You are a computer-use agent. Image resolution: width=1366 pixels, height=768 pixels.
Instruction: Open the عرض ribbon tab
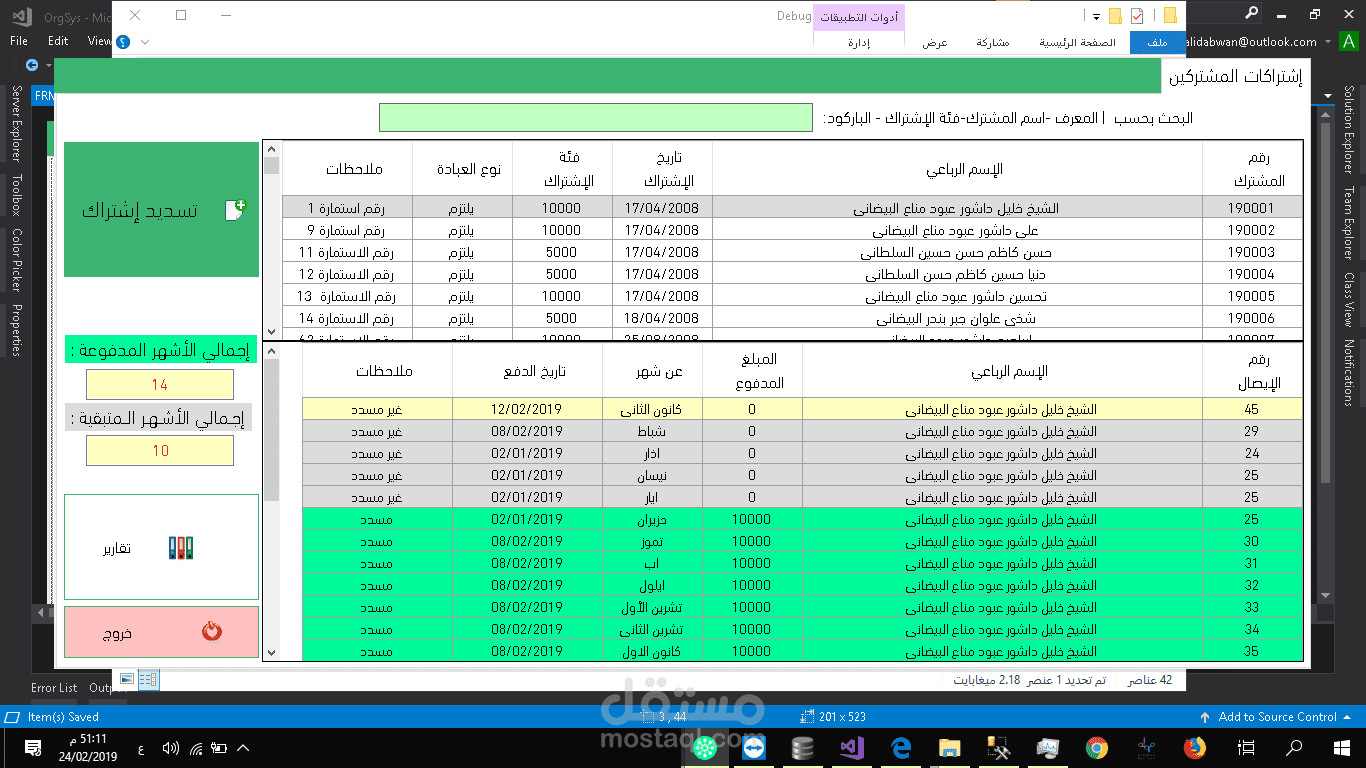935,42
